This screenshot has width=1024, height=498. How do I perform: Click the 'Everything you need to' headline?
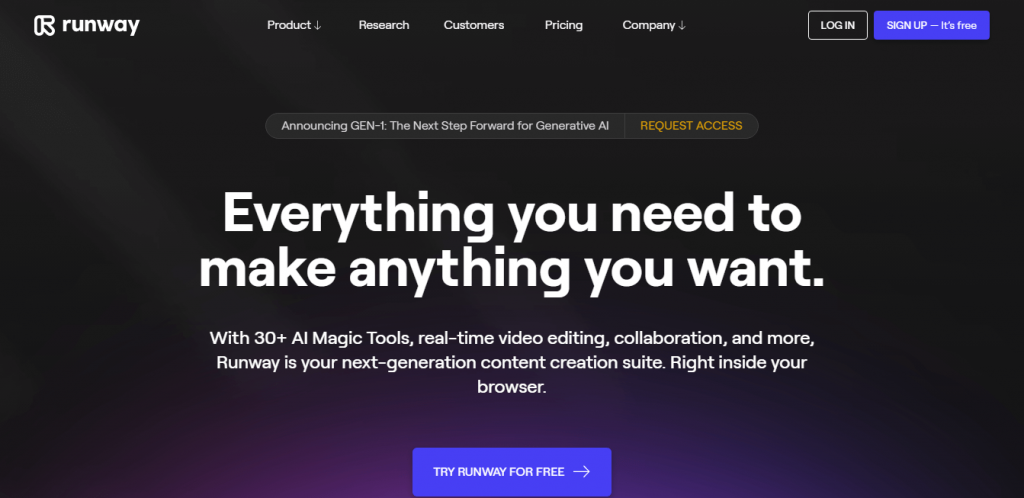coord(512,215)
